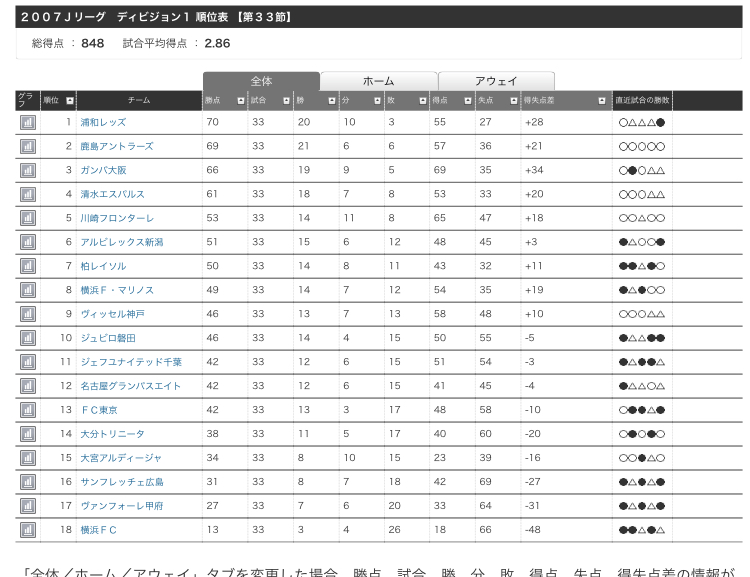
Task: Open 清水エスパルス team link
Action: tap(112, 194)
